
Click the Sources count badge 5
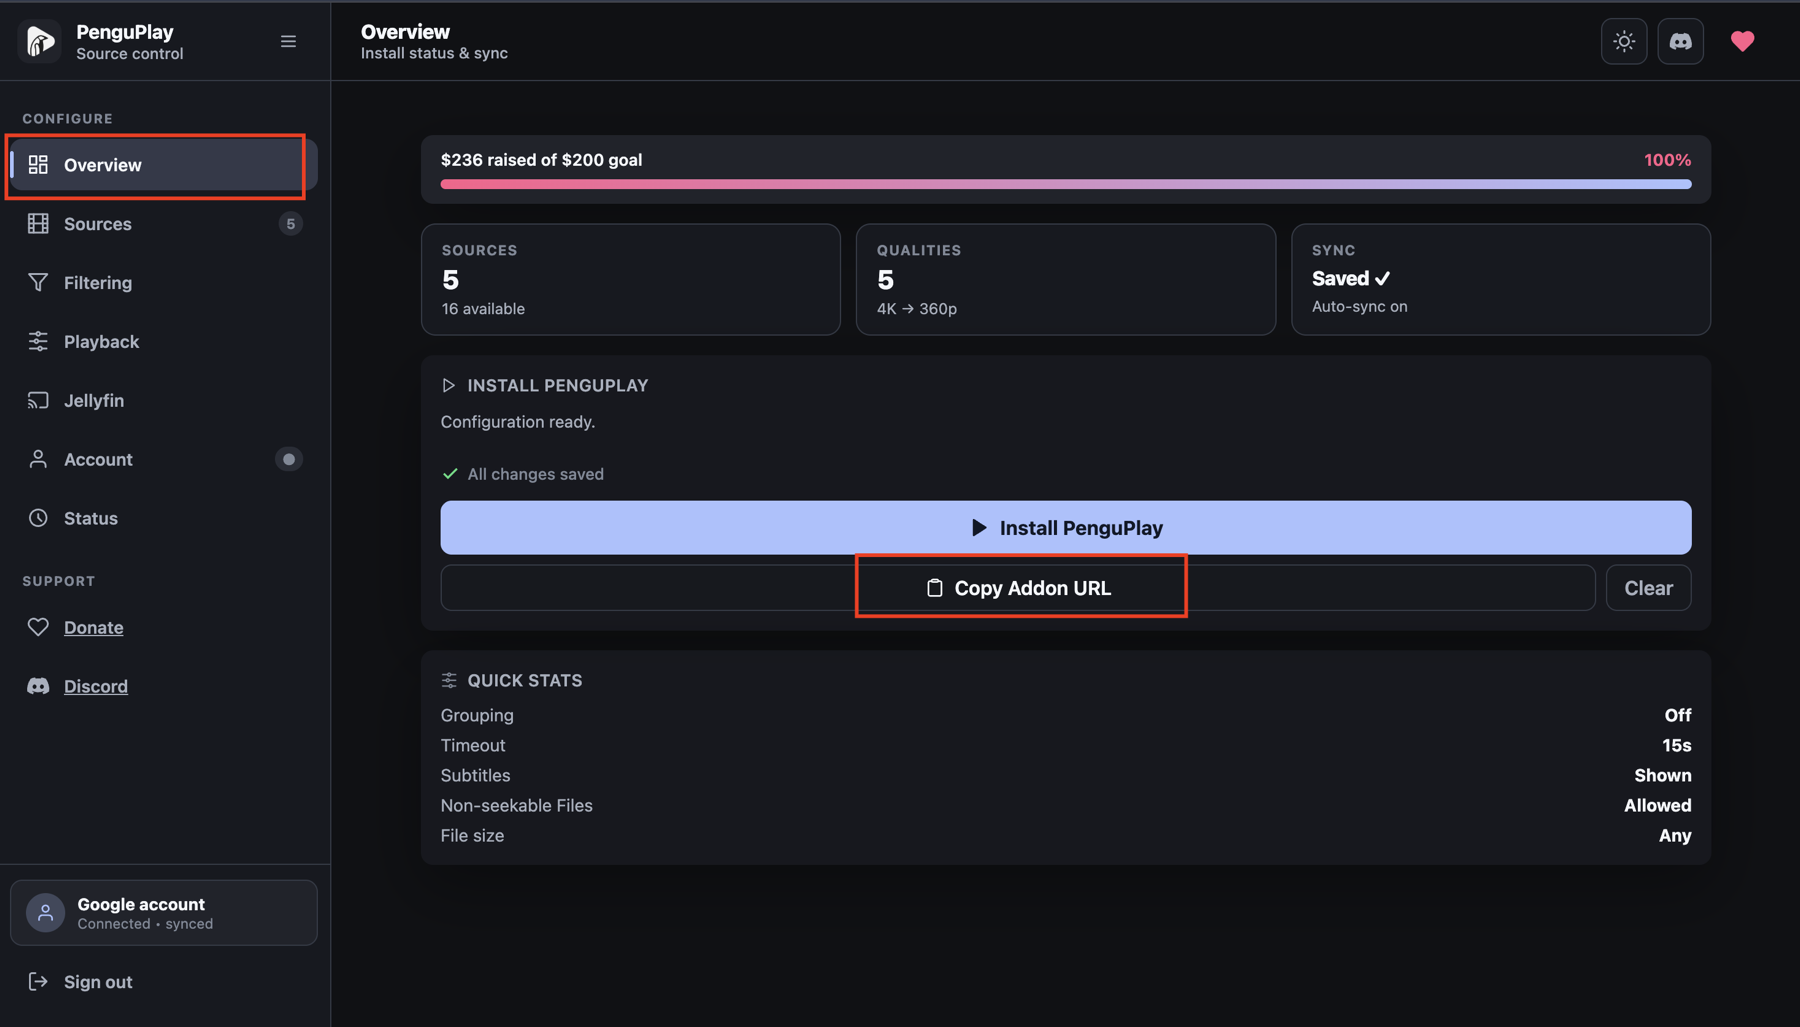[291, 224]
